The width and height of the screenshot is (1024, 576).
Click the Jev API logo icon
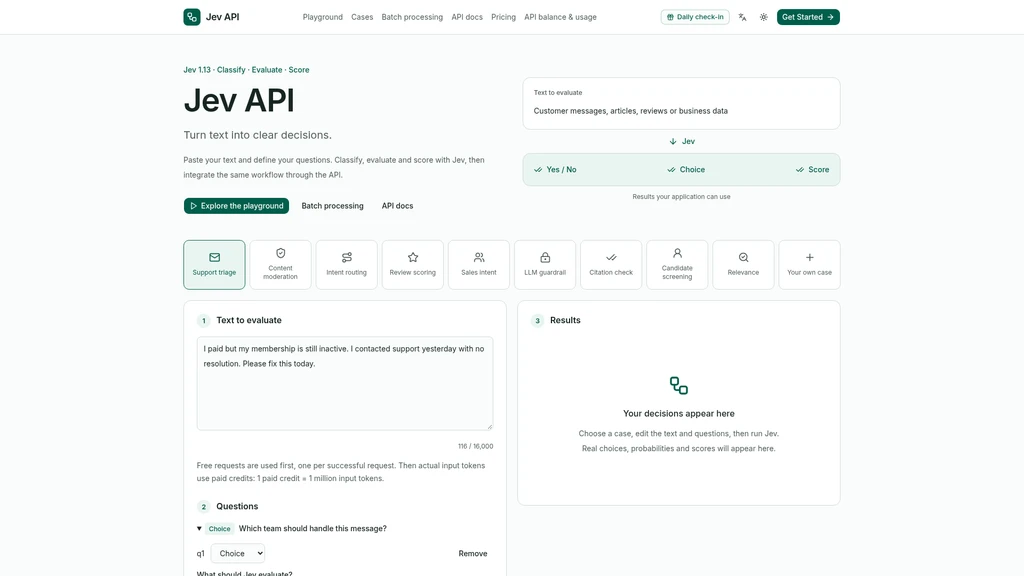[x=192, y=17]
